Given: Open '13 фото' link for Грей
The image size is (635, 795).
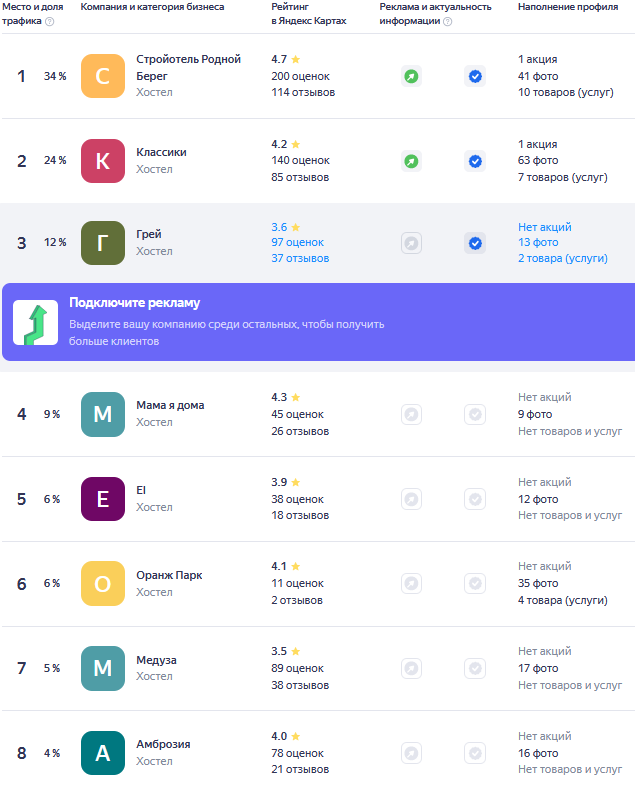Looking at the screenshot, I should pos(538,242).
